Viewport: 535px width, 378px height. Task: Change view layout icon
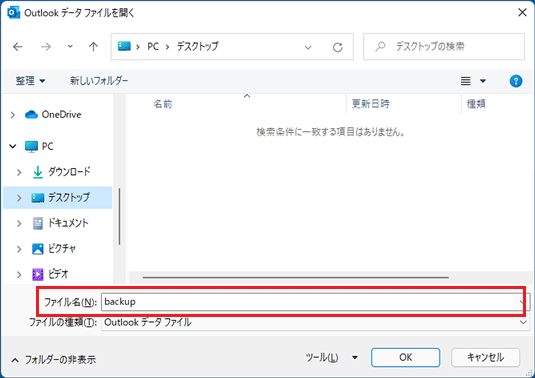[x=465, y=81]
